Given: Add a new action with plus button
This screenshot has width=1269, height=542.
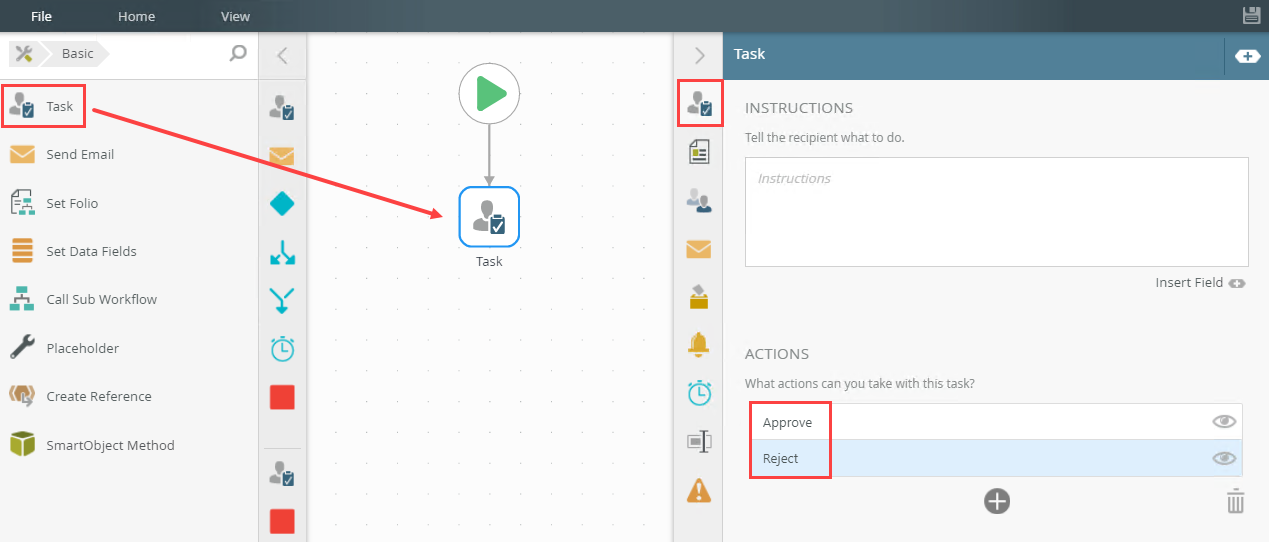Looking at the screenshot, I should 996,501.
